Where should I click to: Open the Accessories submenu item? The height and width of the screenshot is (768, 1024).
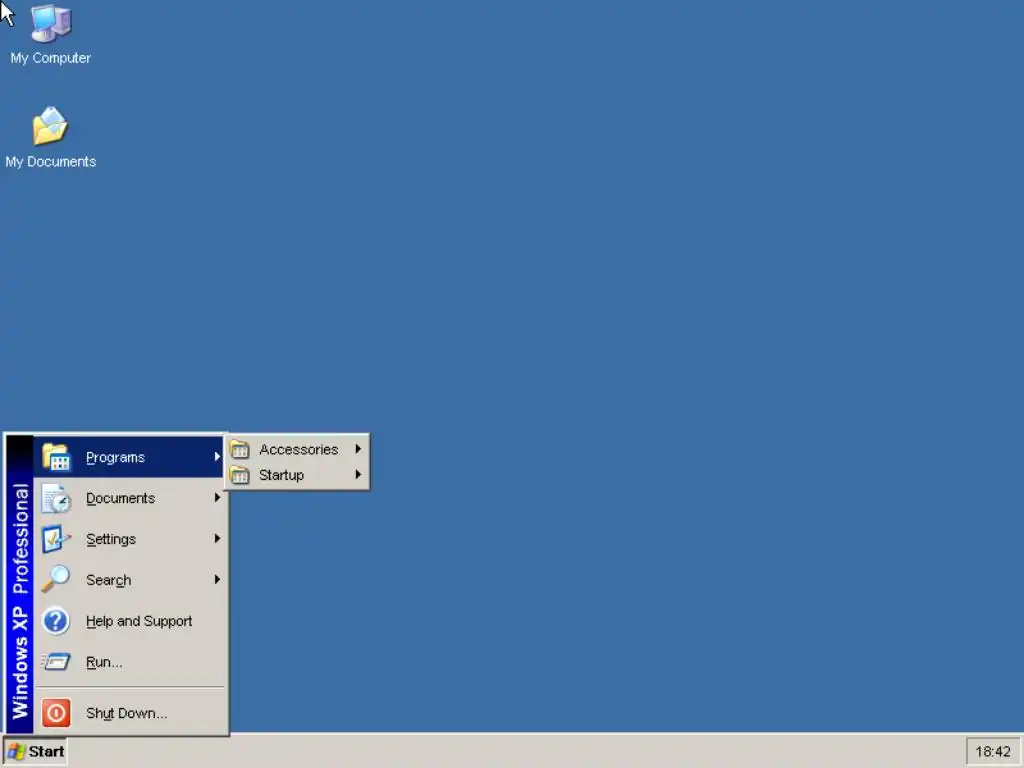coord(297,449)
